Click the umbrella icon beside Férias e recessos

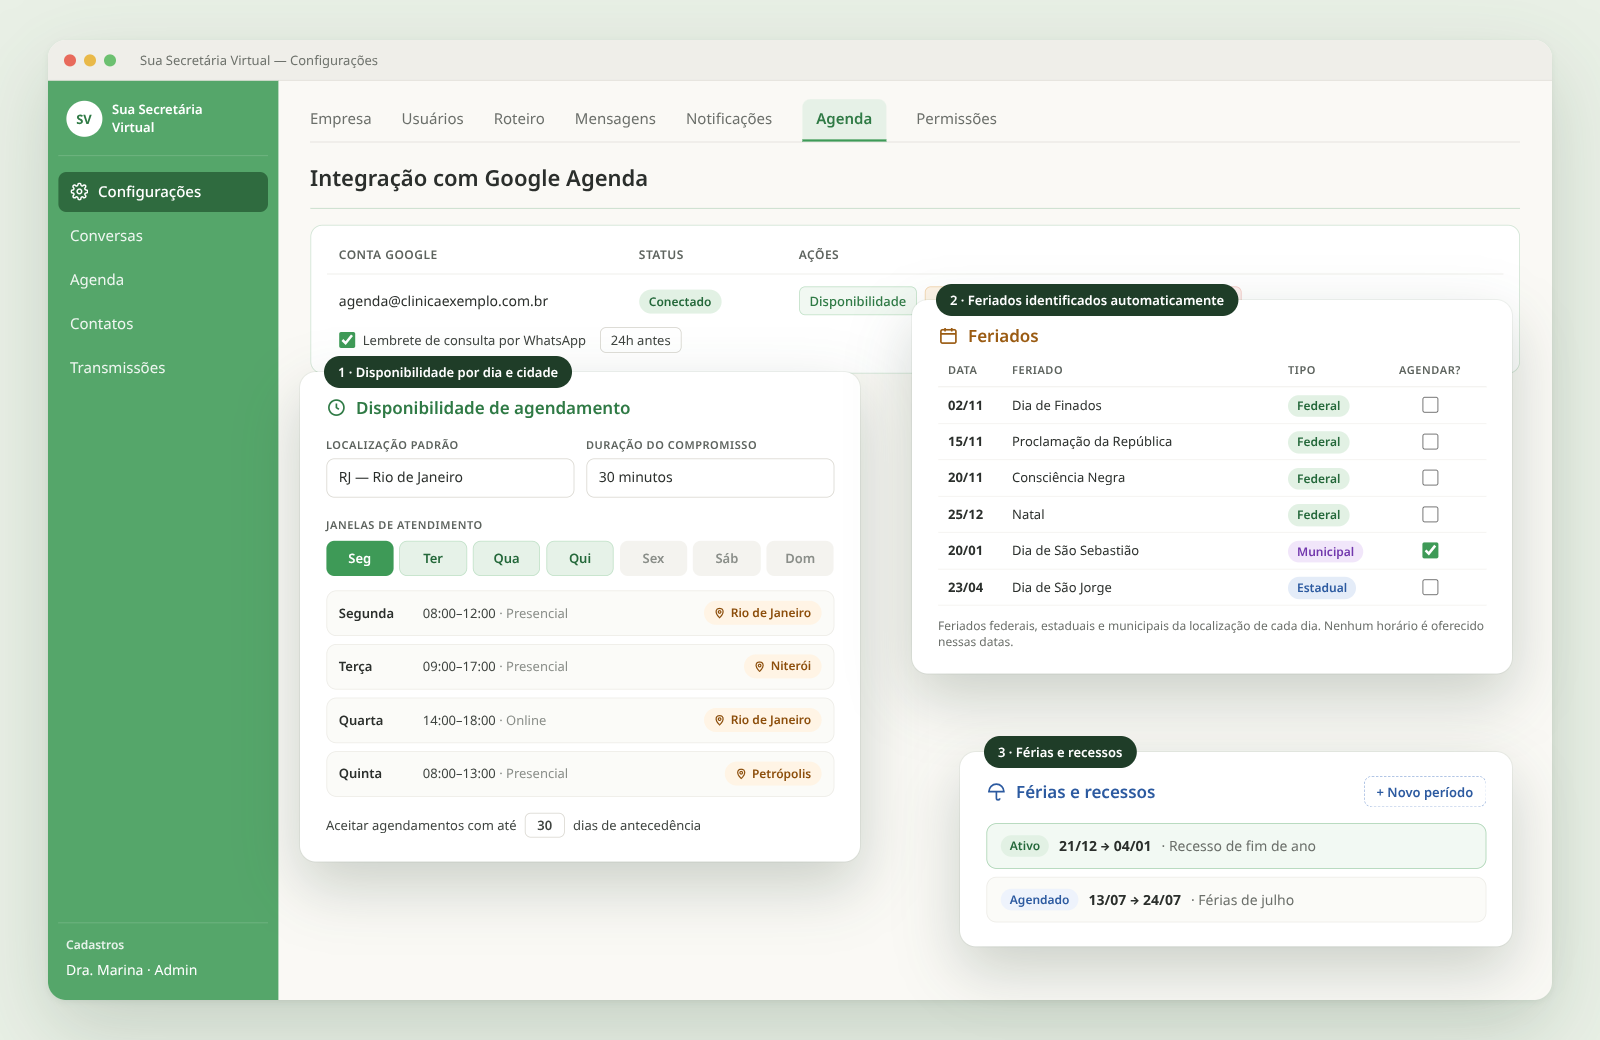coord(996,792)
